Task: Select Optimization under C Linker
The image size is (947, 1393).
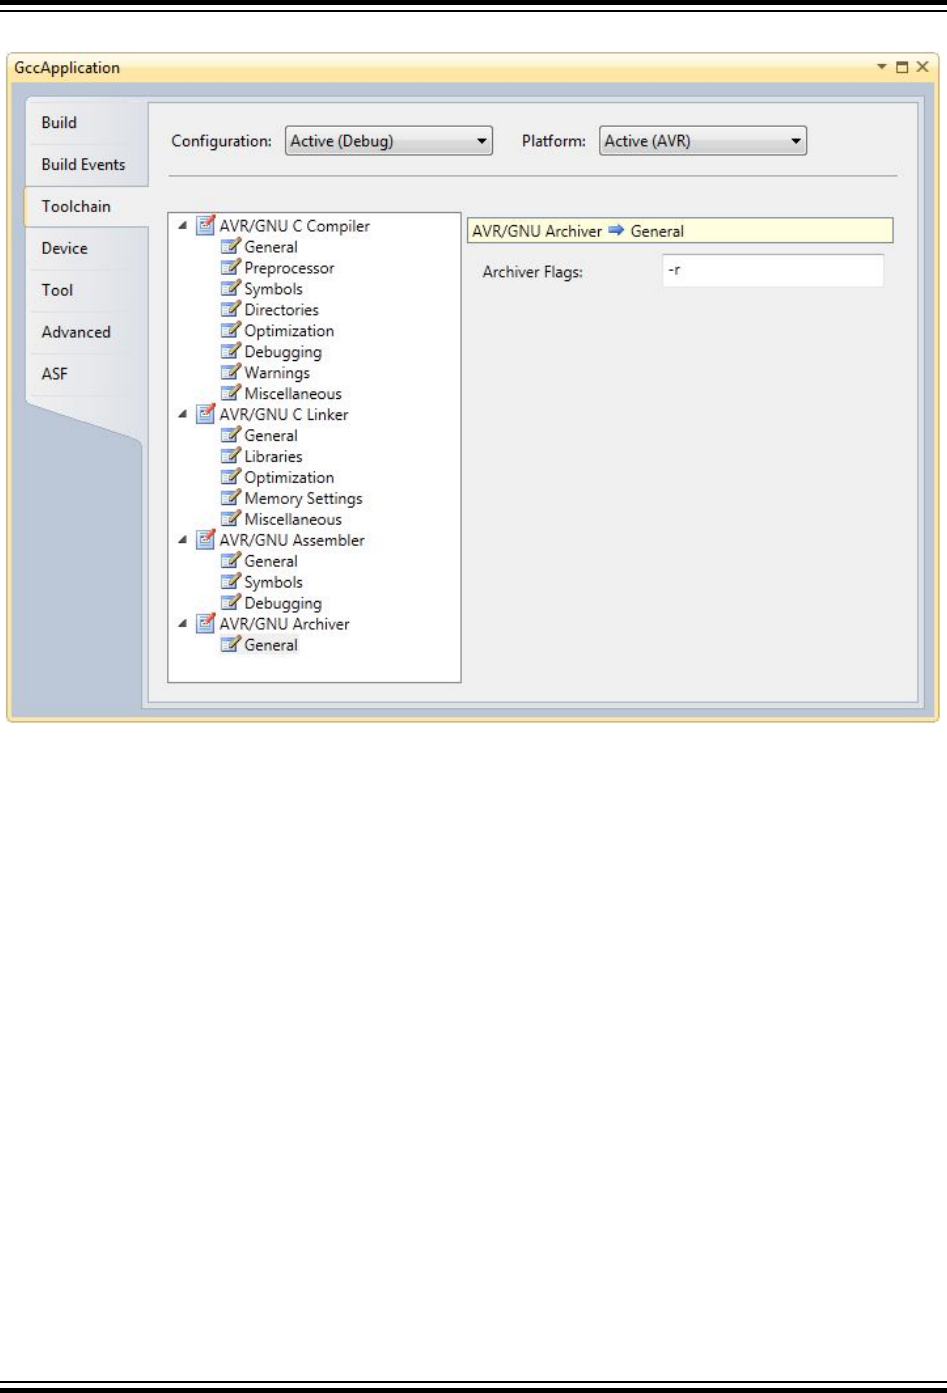Action: (290, 478)
